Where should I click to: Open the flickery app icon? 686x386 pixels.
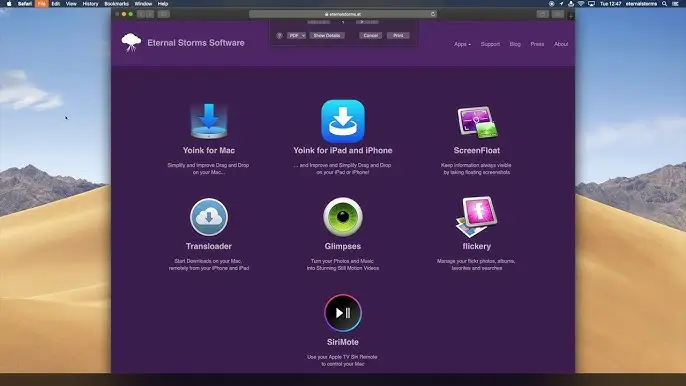coord(476,217)
